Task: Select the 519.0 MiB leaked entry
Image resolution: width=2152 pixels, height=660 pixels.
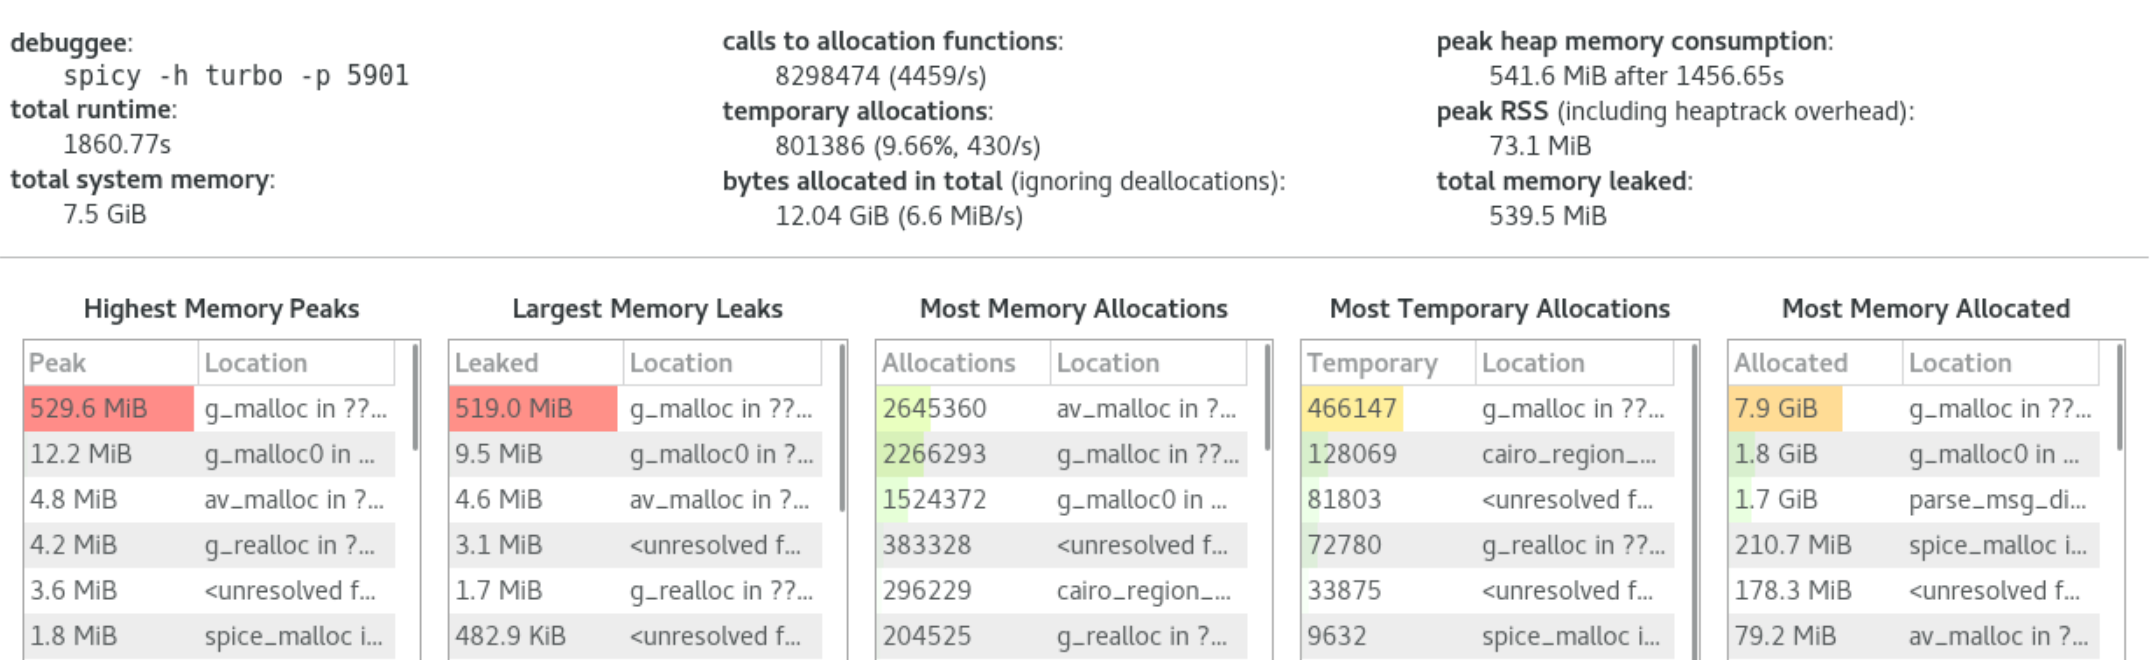Action: click(636, 409)
